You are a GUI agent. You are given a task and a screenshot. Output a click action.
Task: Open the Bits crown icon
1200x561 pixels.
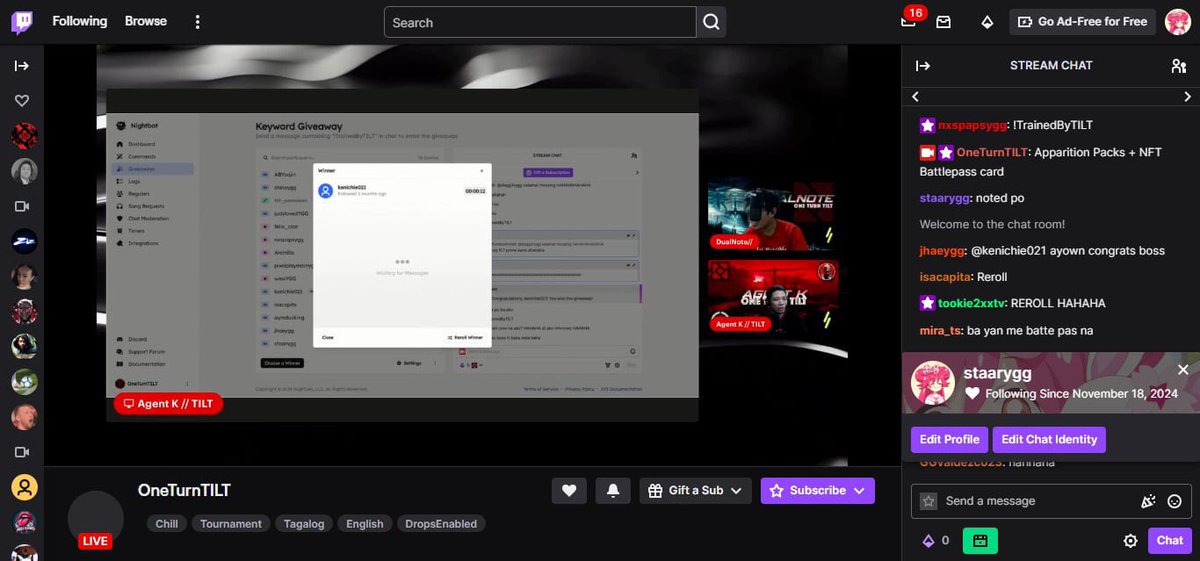pyautogui.click(x=987, y=22)
